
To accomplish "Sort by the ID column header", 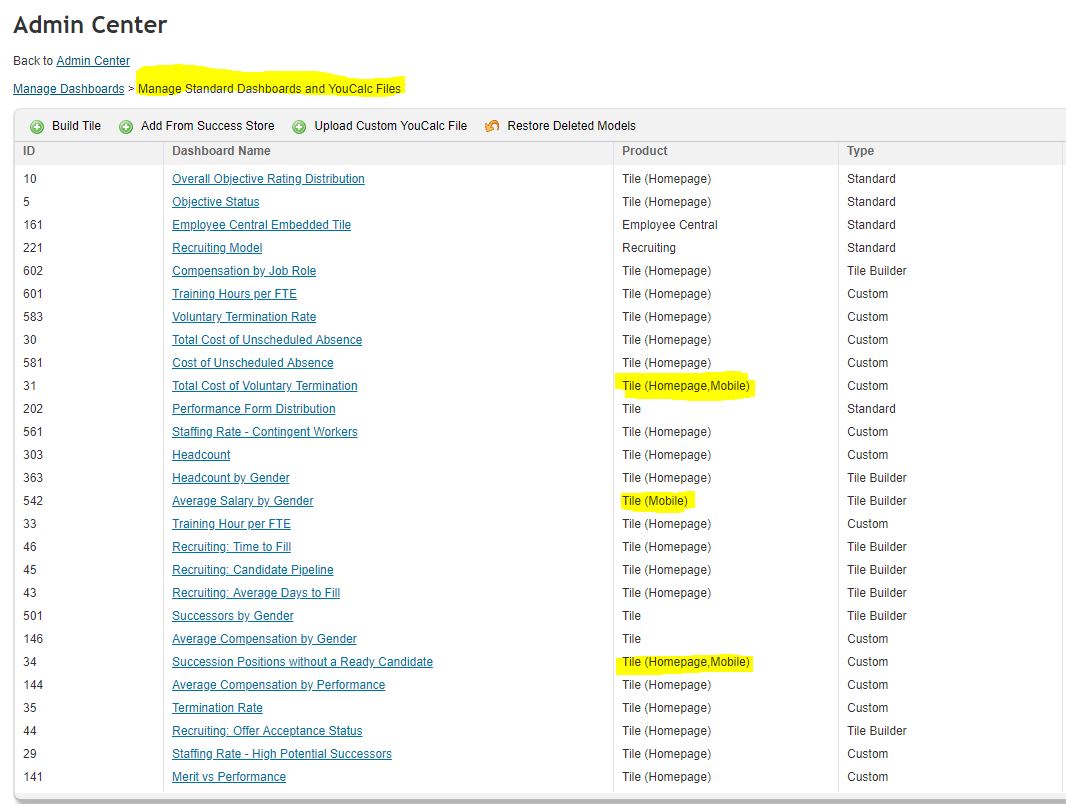I will tap(29, 151).
